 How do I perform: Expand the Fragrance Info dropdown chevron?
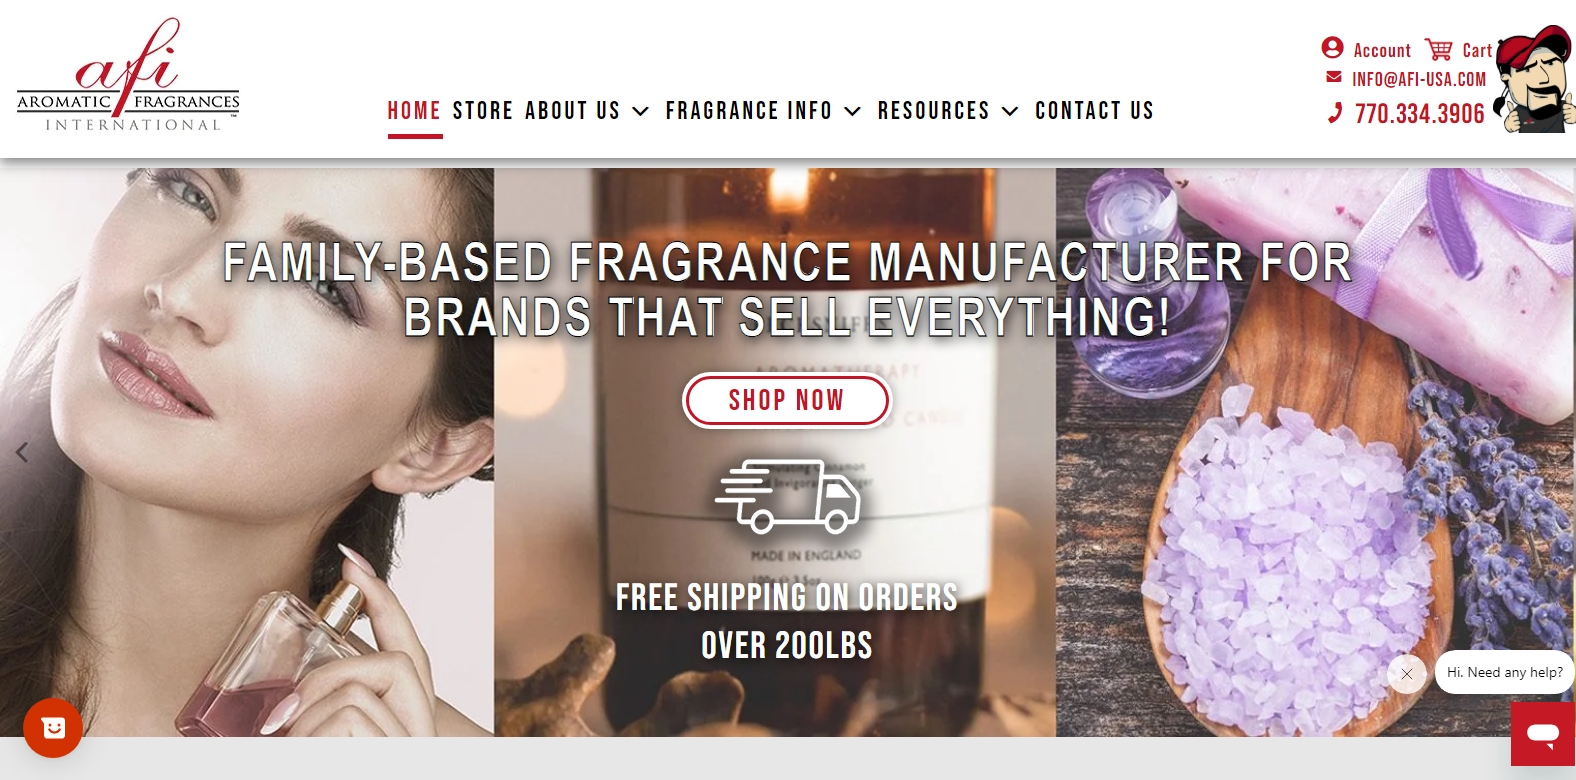click(852, 111)
